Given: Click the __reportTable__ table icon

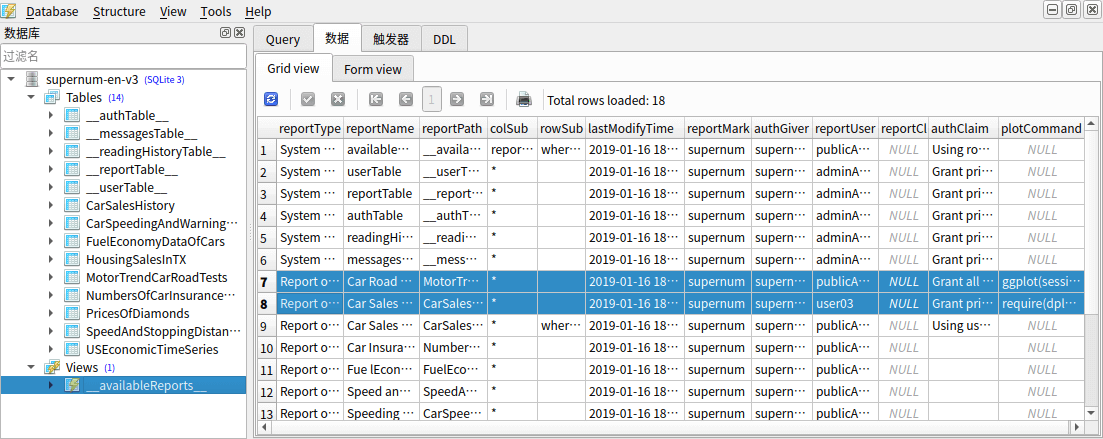Looking at the screenshot, I should pos(72,170).
